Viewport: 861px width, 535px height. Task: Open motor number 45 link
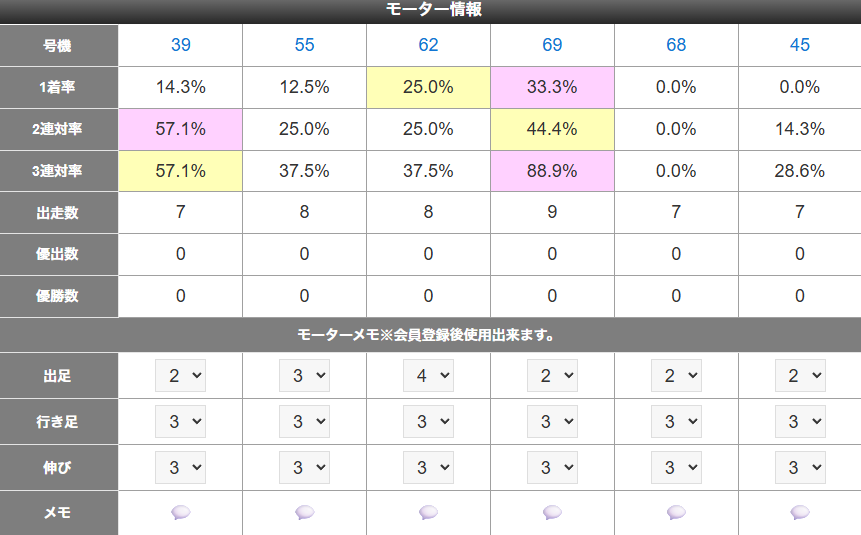pyautogui.click(x=800, y=44)
